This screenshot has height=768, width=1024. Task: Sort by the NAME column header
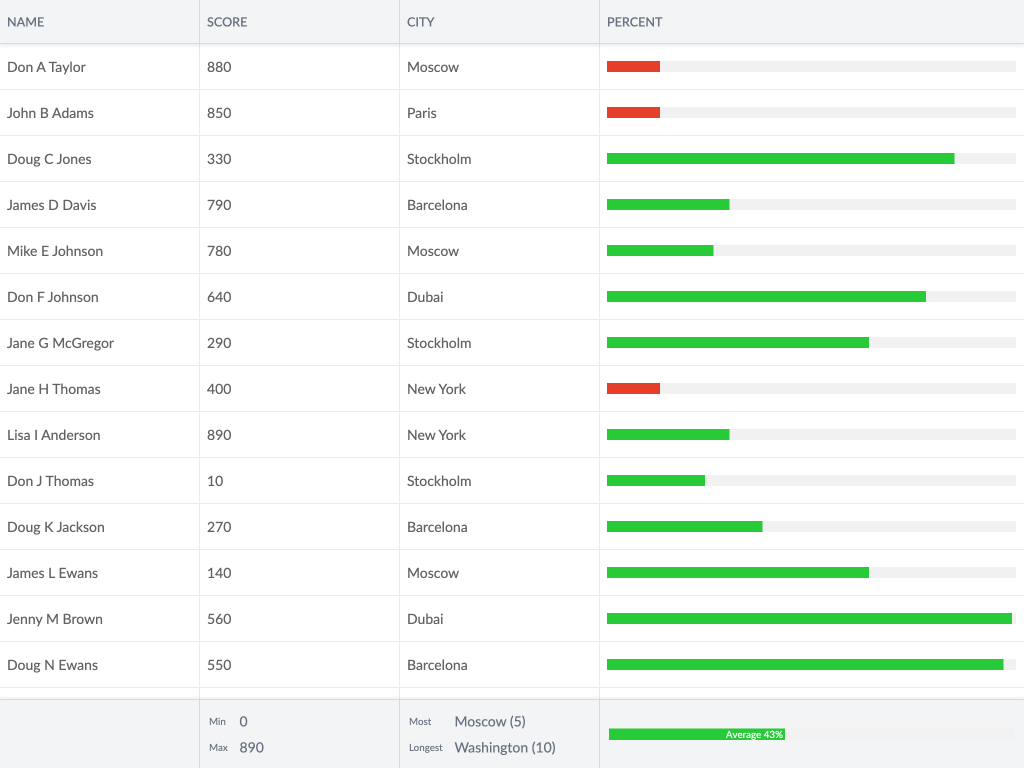click(x=99, y=22)
